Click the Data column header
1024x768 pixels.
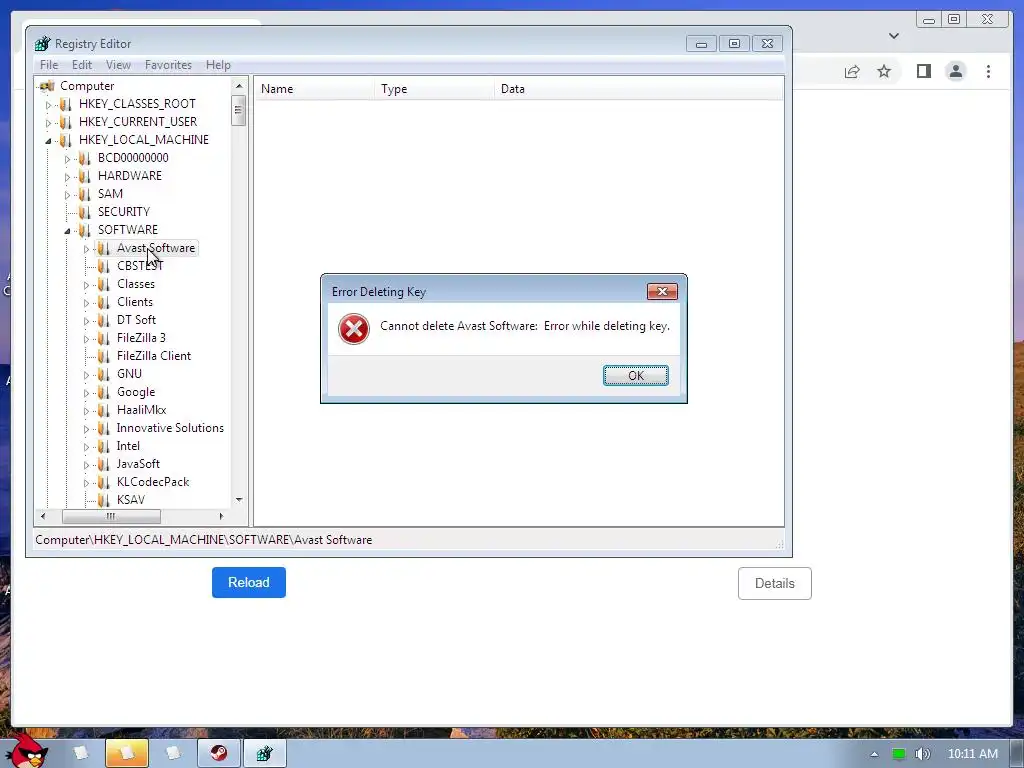pos(639,89)
